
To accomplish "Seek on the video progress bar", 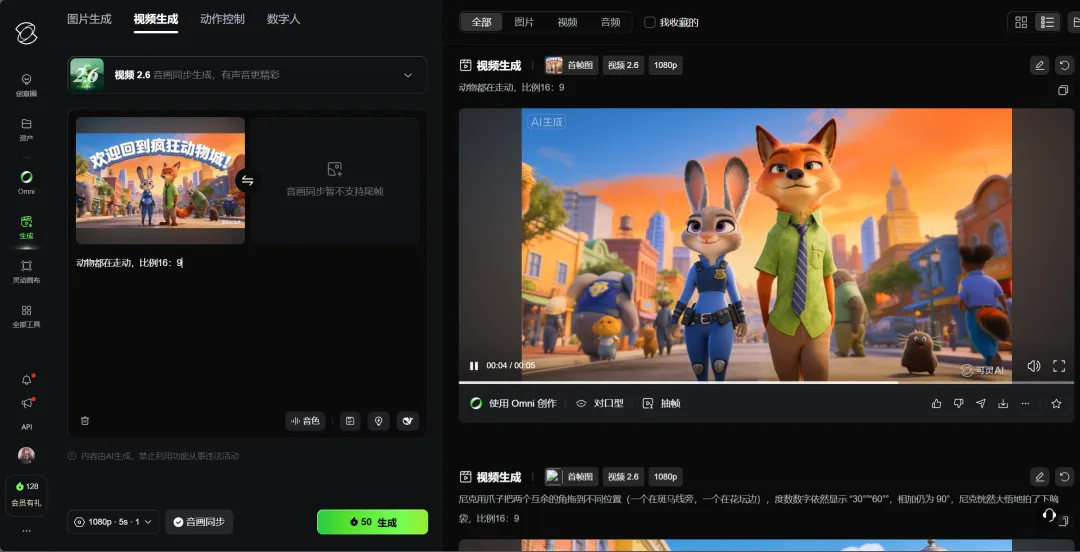I will 766,382.
